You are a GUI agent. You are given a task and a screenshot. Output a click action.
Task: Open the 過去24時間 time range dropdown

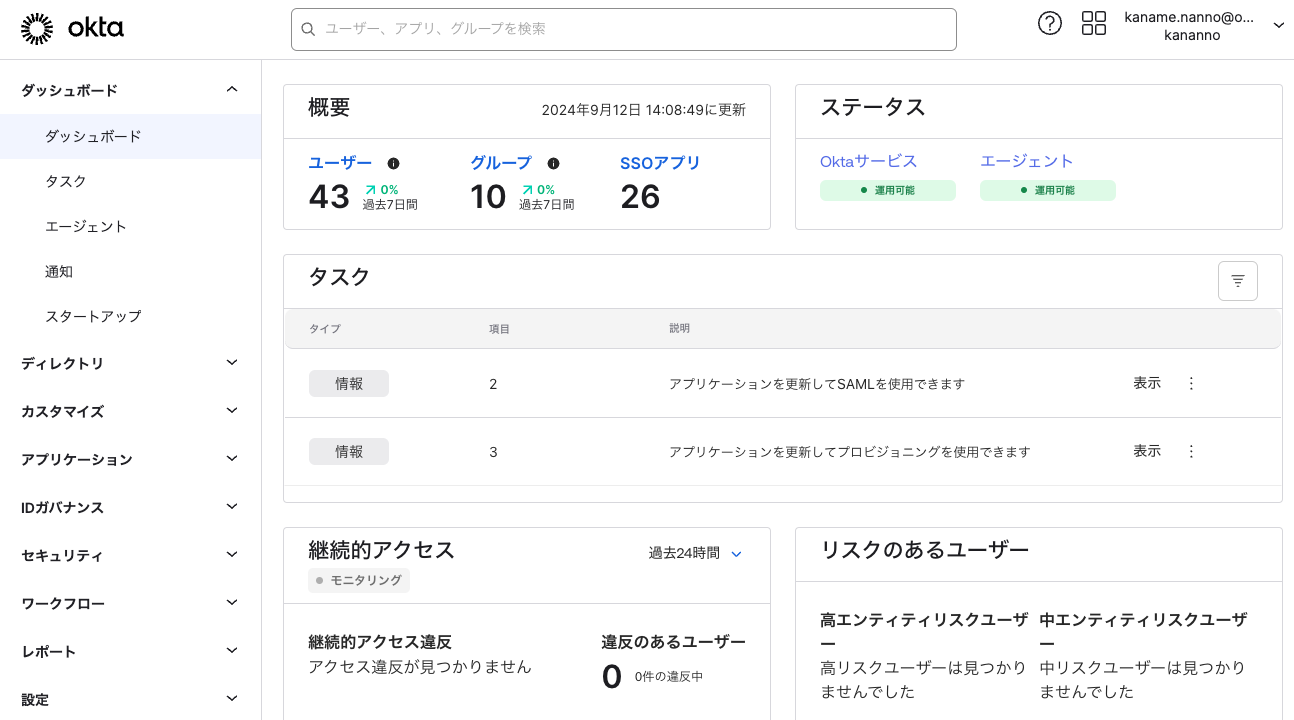[x=695, y=553]
